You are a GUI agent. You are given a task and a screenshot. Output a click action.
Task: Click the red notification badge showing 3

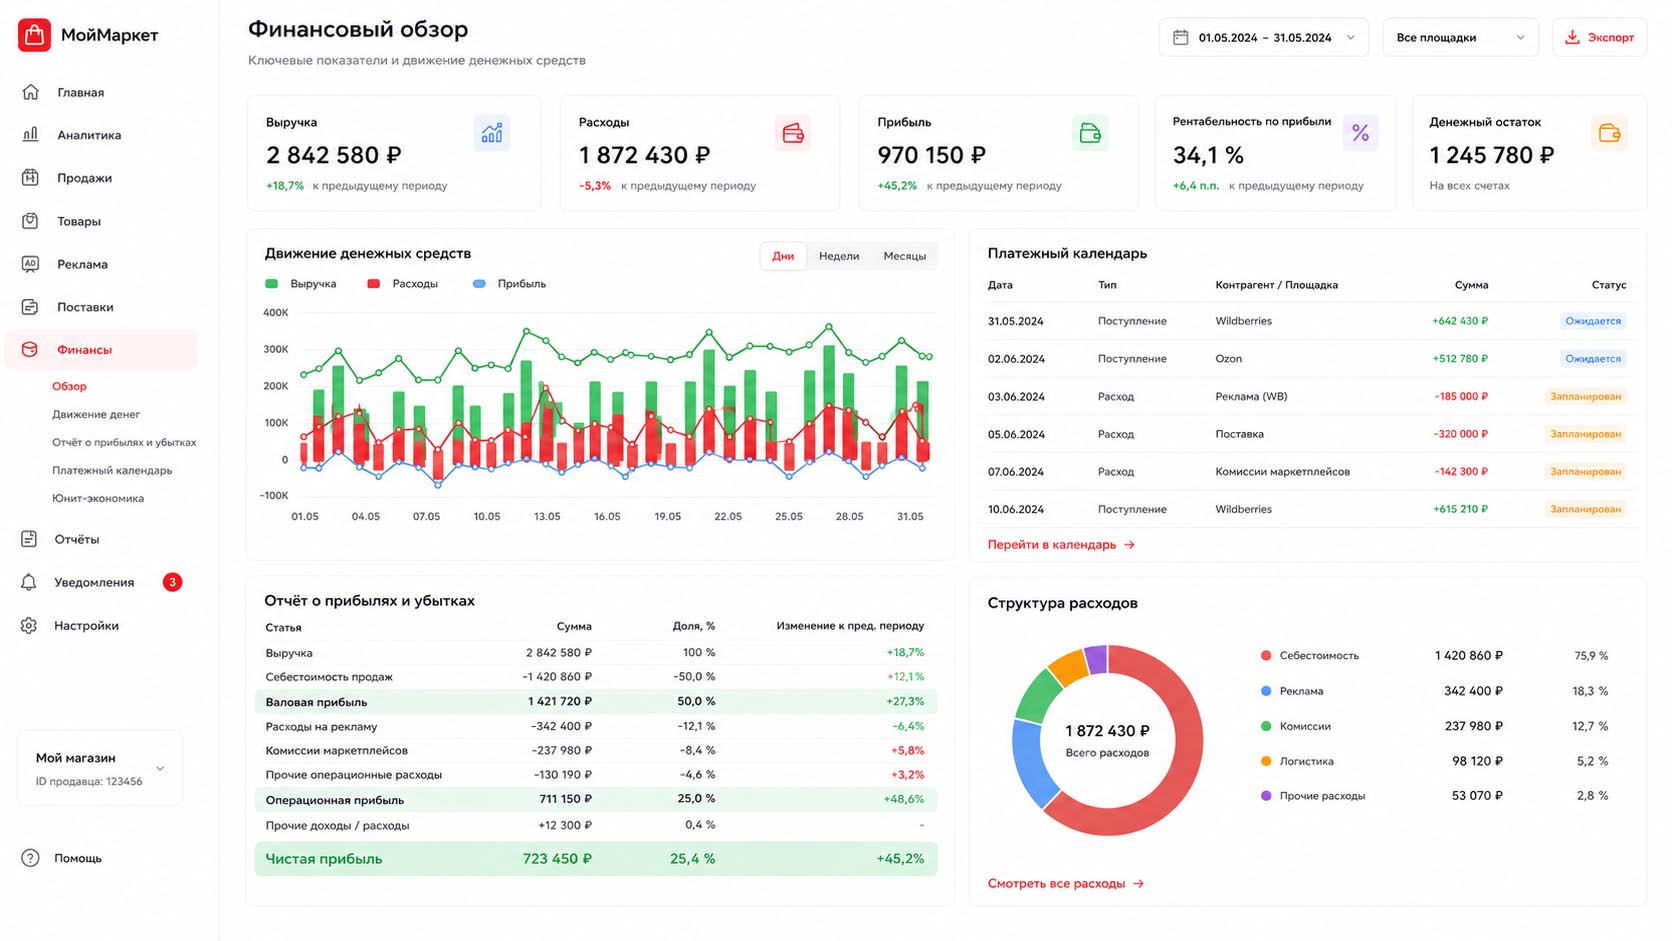click(172, 582)
